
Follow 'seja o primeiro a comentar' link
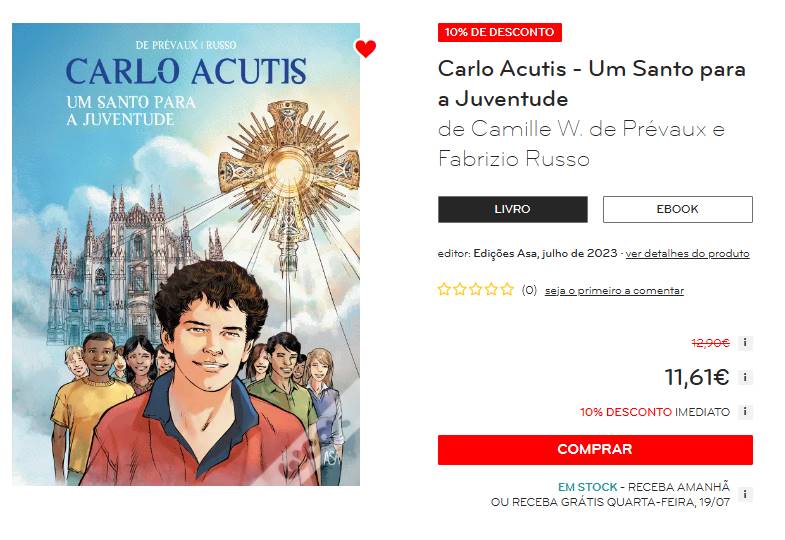[614, 291]
